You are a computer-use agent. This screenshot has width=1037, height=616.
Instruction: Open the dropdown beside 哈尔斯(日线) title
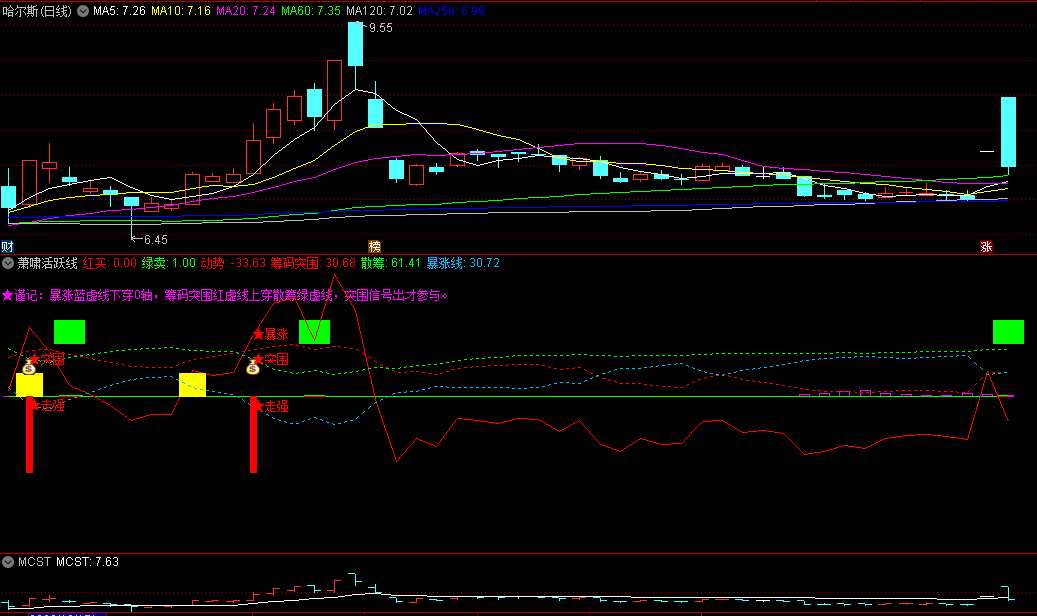[x=83, y=11]
